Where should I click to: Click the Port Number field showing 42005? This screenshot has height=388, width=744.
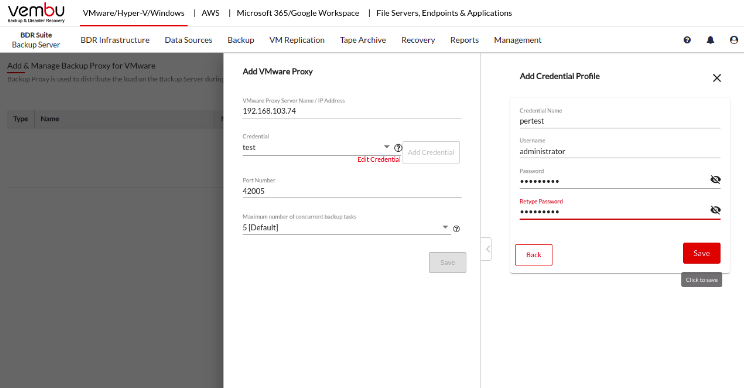pyautogui.click(x=352, y=191)
